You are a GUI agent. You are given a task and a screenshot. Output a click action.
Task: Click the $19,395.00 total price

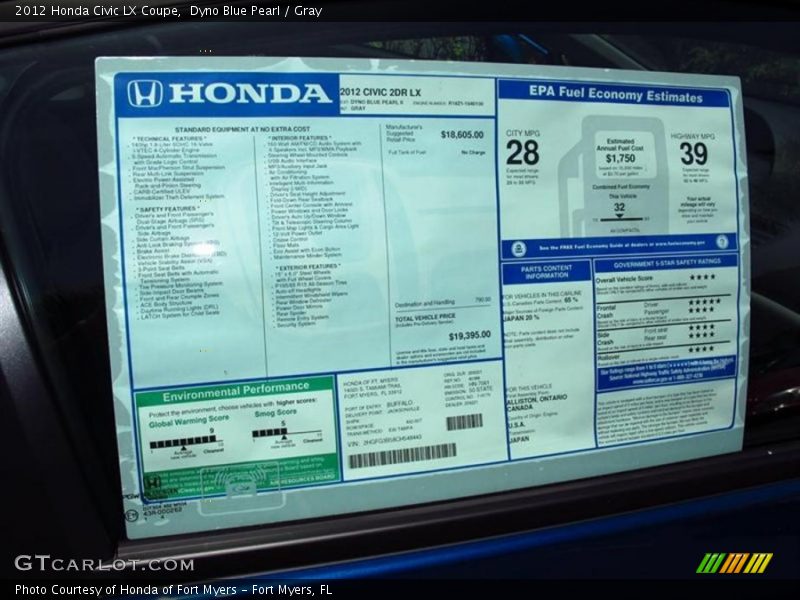(x=469, y=335)
